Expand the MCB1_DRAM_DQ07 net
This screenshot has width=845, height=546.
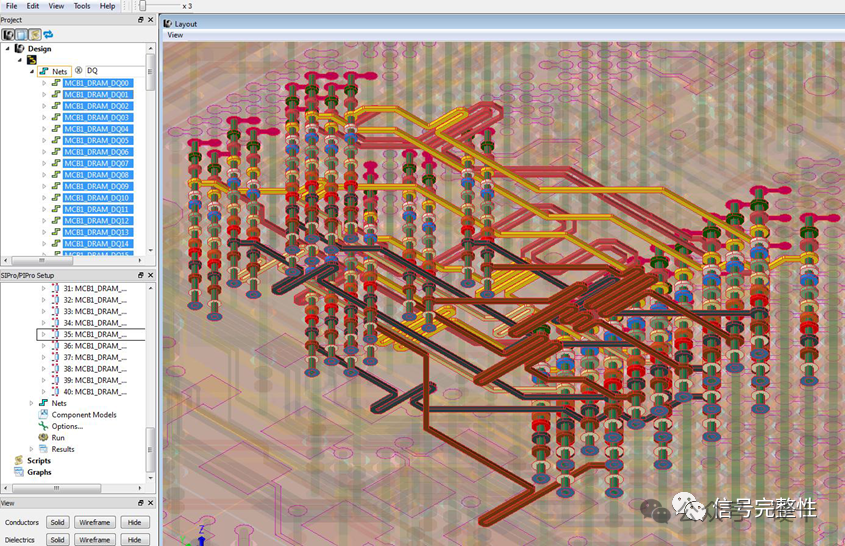point(44,164)
